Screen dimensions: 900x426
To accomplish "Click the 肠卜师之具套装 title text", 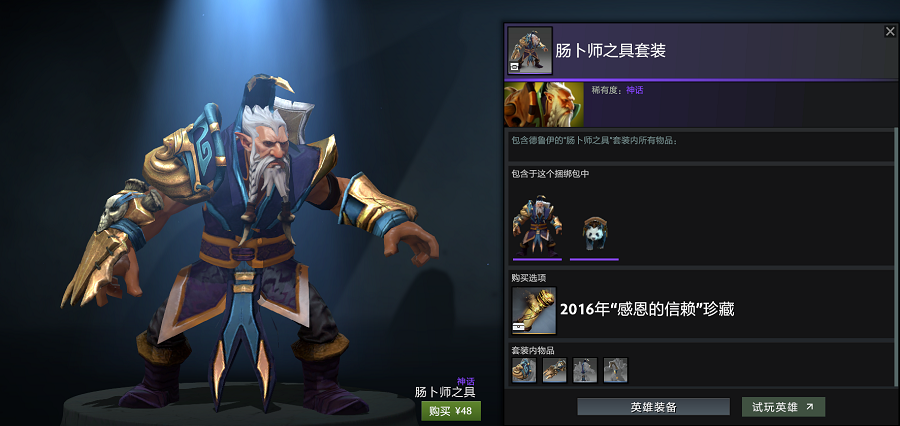I will [x=610, y=51].
